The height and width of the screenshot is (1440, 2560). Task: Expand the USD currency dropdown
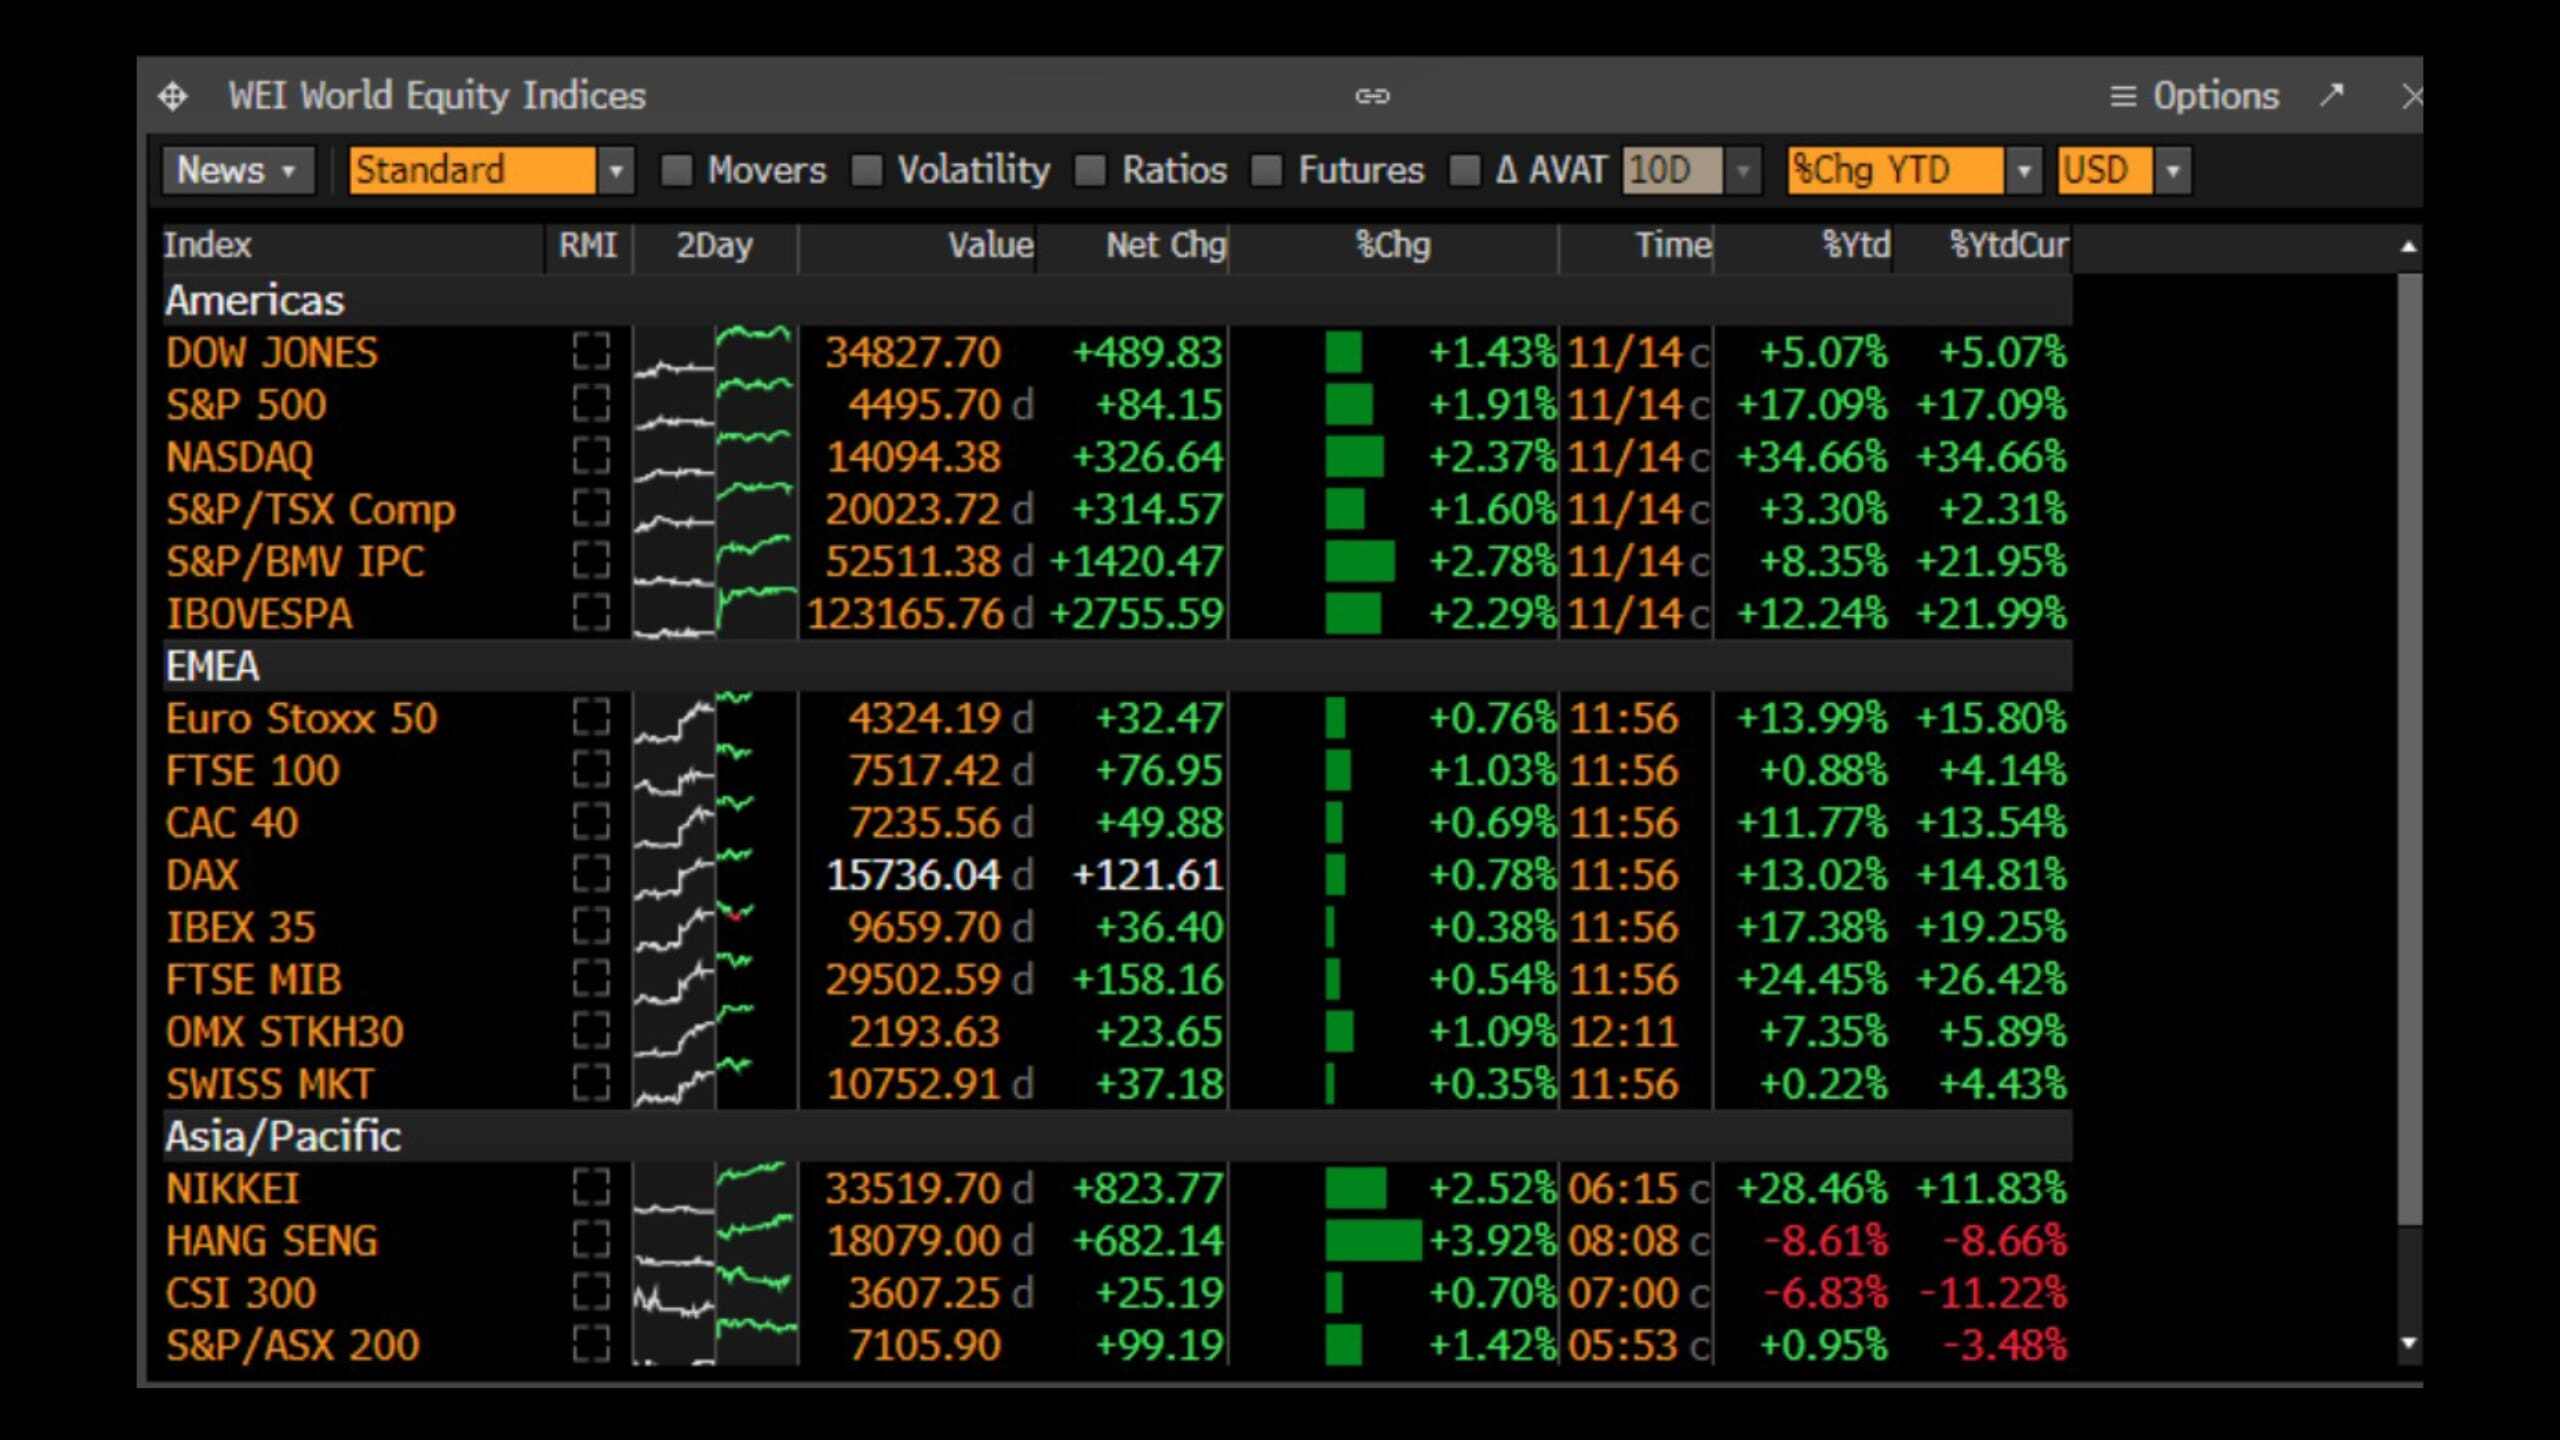2172,170
